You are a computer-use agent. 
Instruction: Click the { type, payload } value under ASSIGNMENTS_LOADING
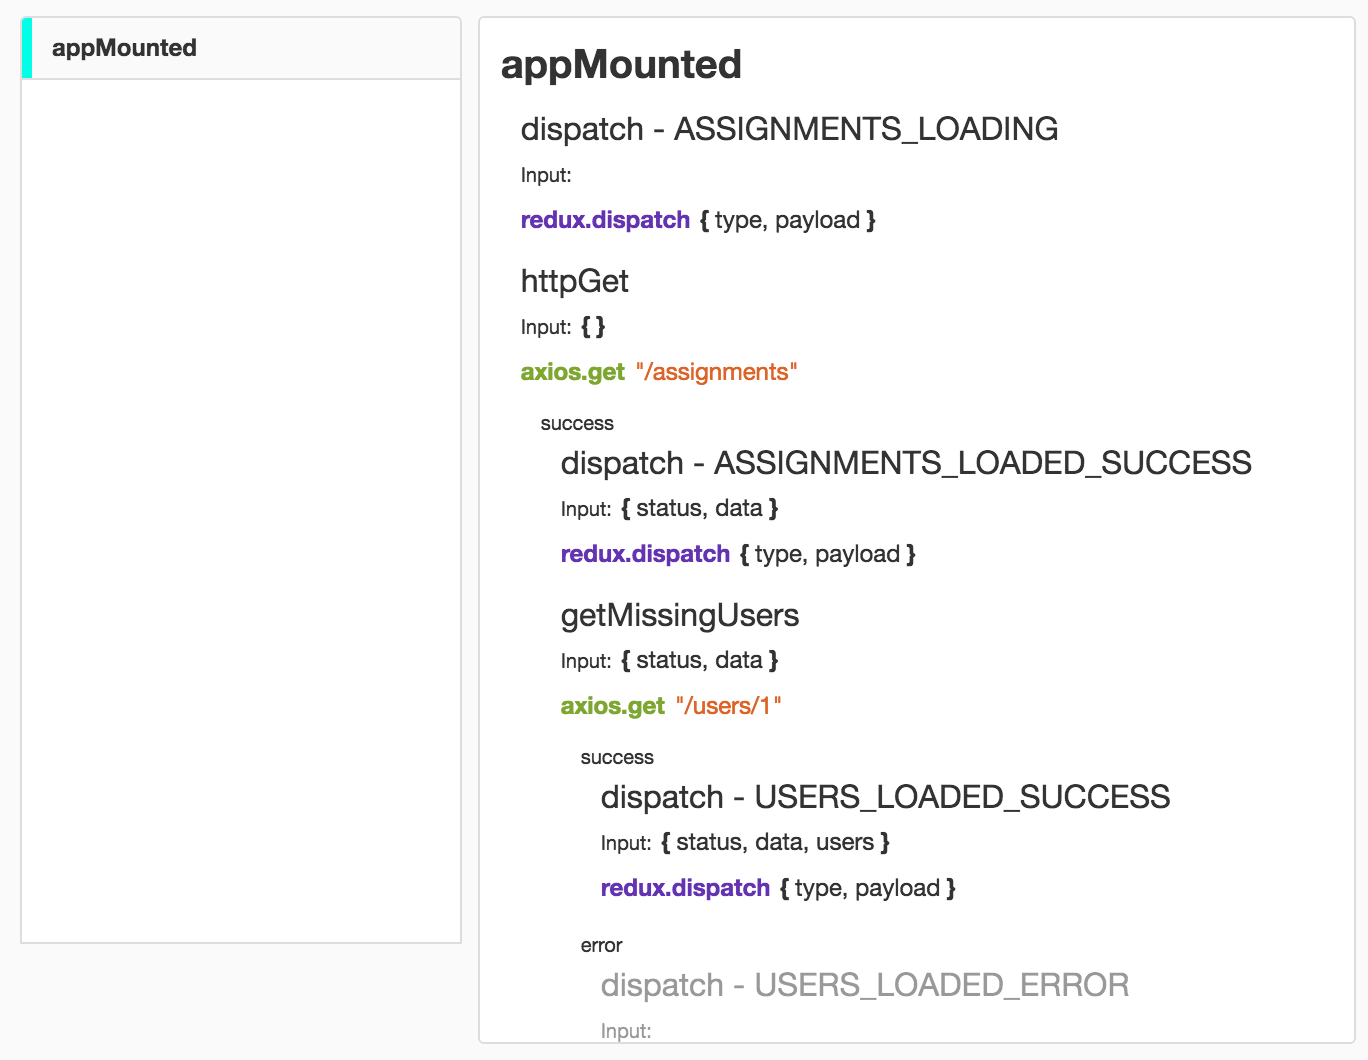788,220
